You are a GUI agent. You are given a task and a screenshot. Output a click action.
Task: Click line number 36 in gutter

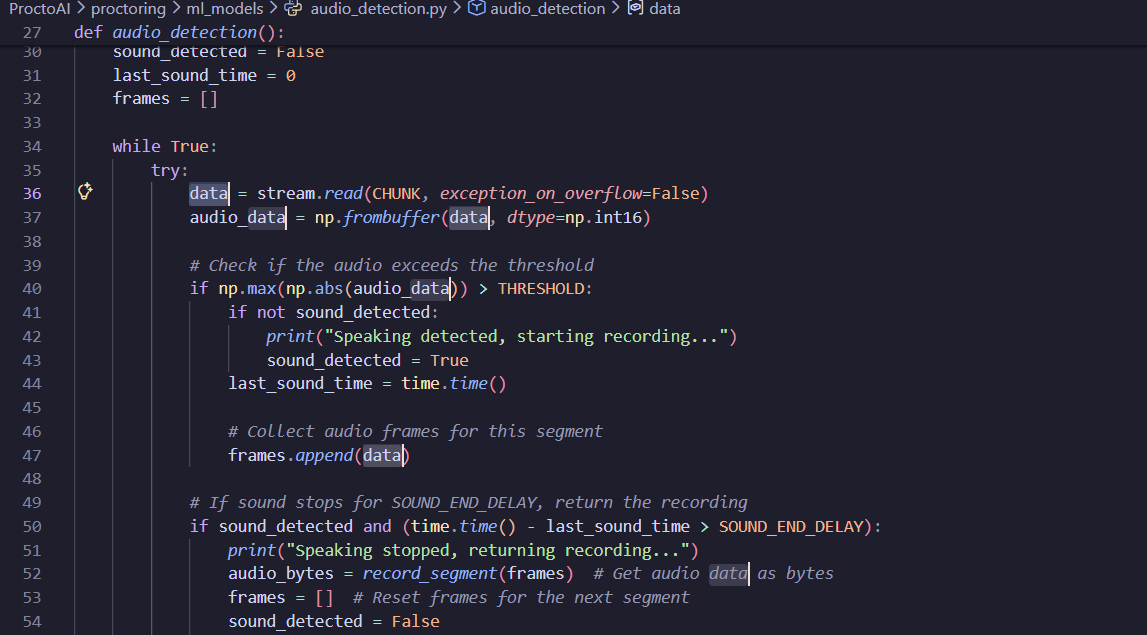click(31, 194)
